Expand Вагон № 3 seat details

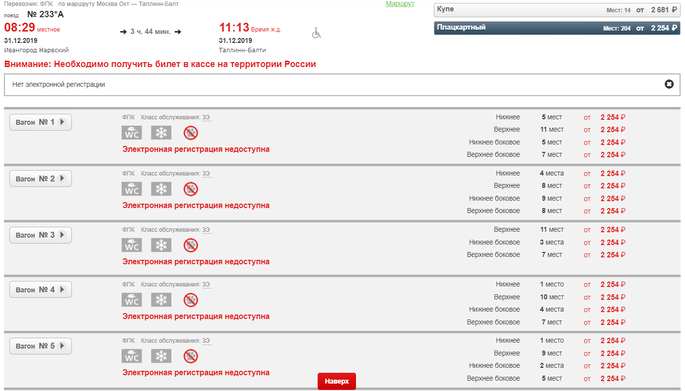41,235
